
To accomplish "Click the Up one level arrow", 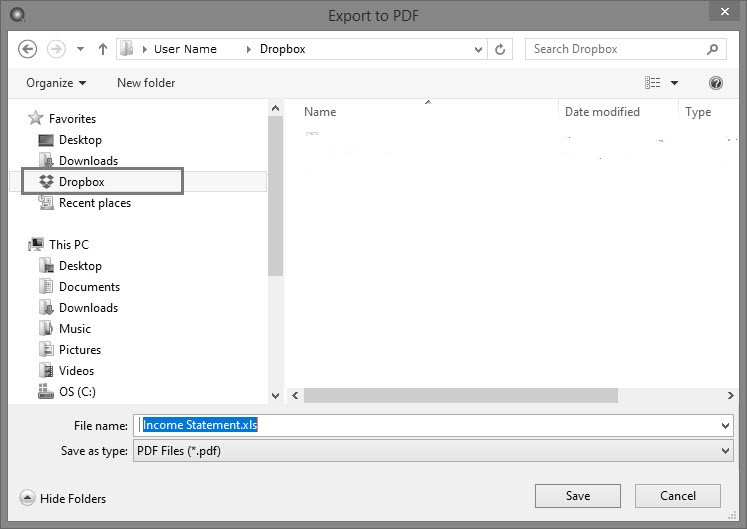I will click(103, 49).
